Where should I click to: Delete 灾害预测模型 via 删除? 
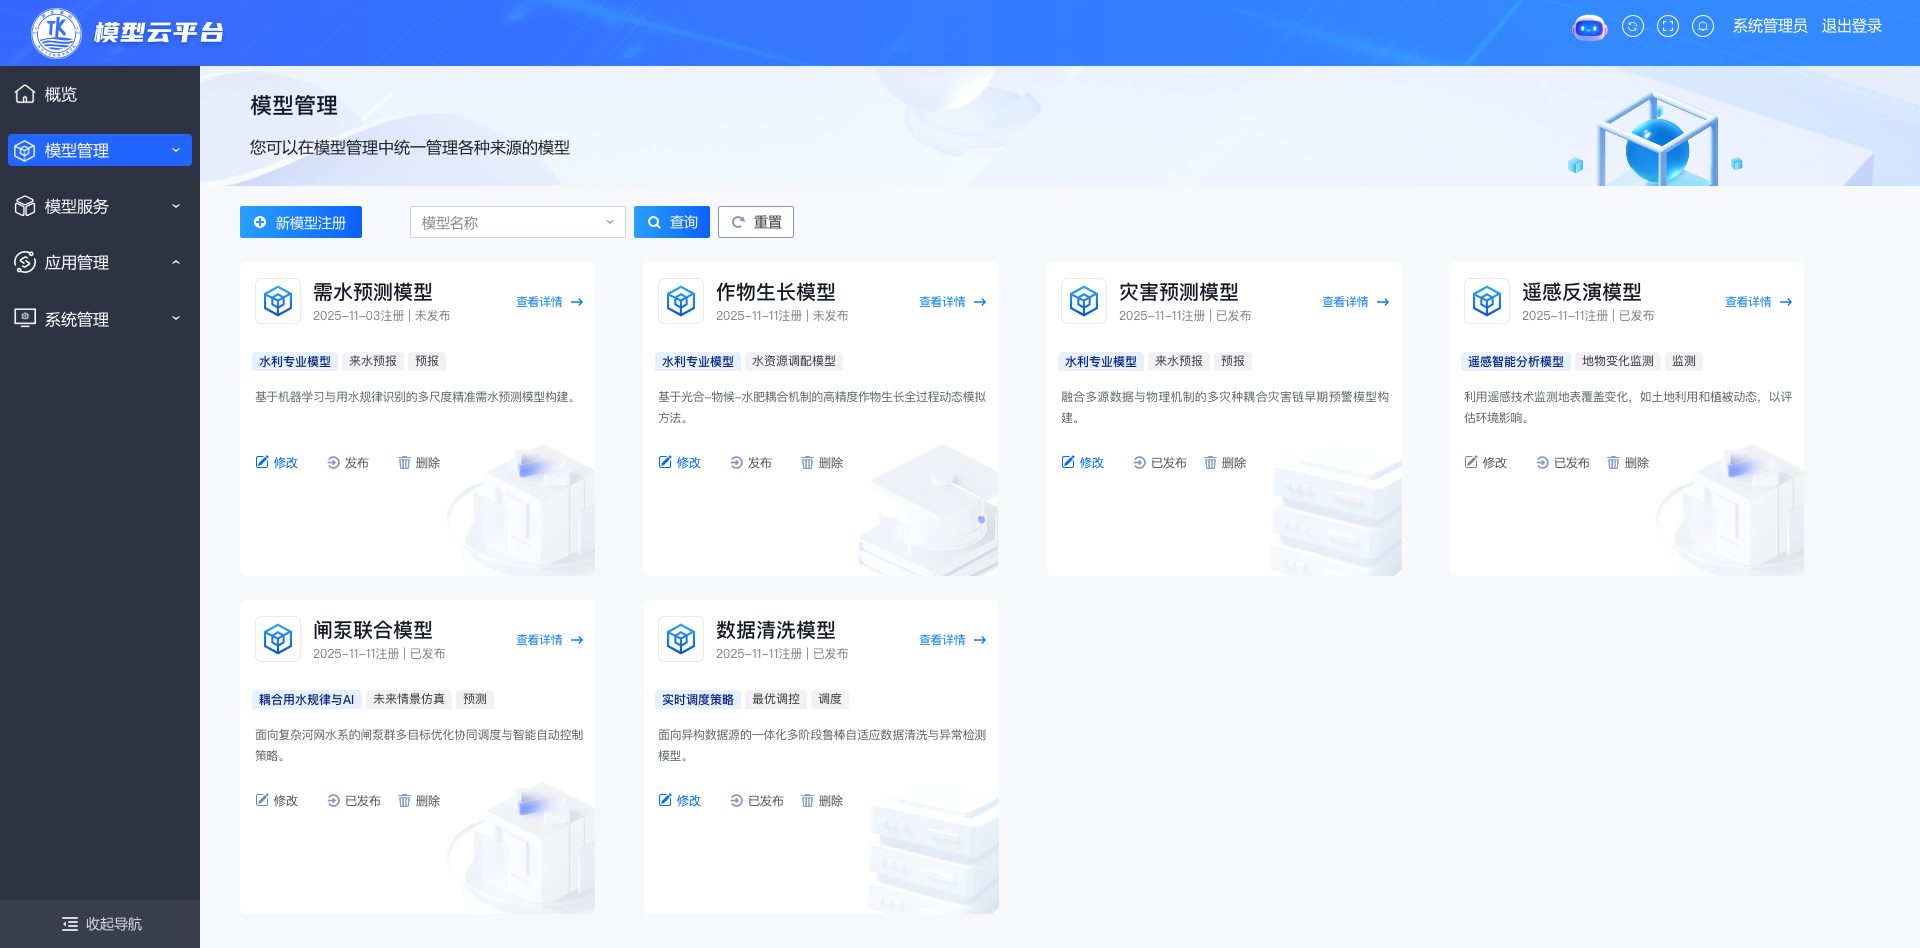[x=1225, y=463]
